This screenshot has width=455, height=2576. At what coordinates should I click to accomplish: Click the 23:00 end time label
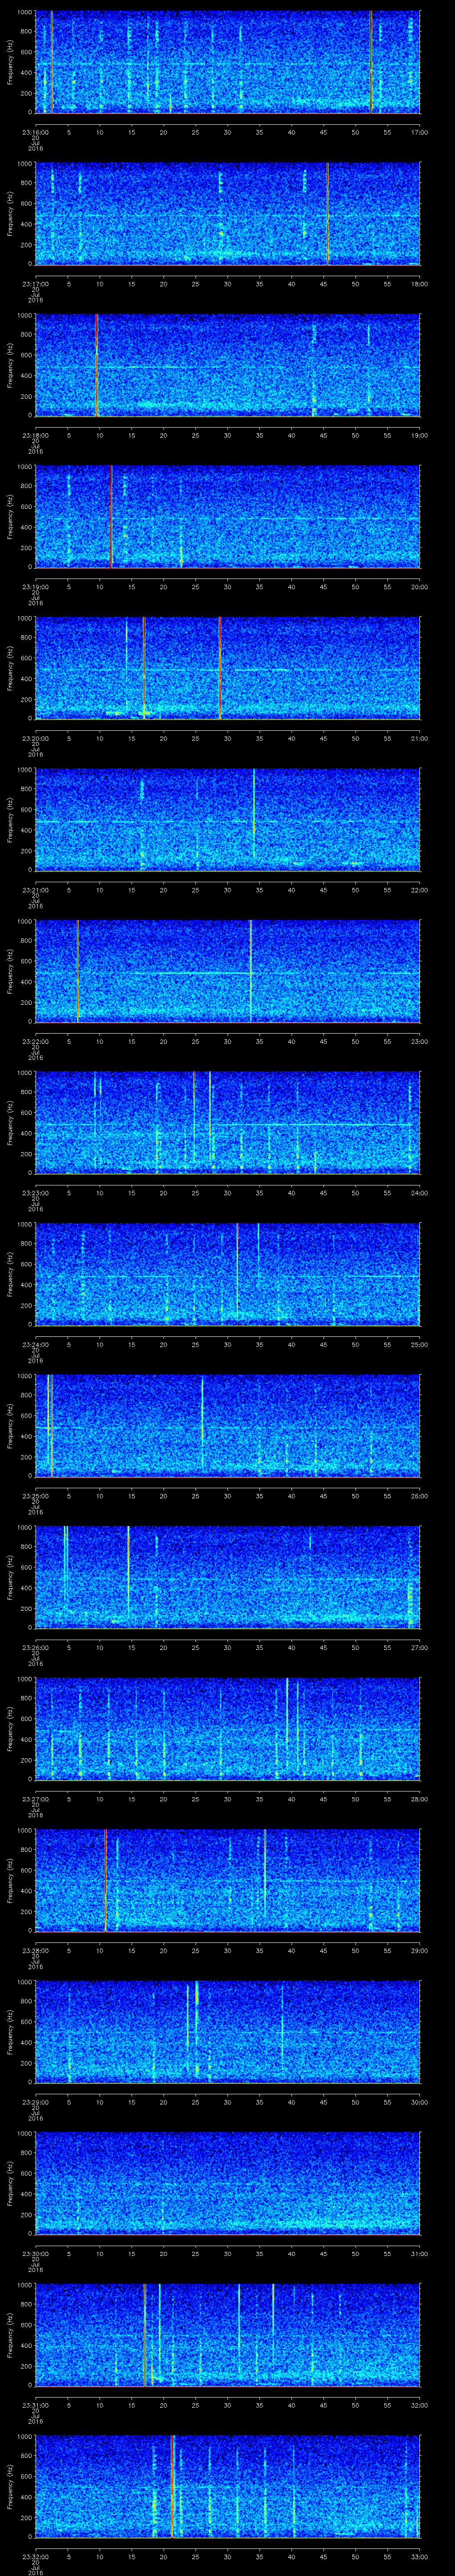click(419, 1041)
